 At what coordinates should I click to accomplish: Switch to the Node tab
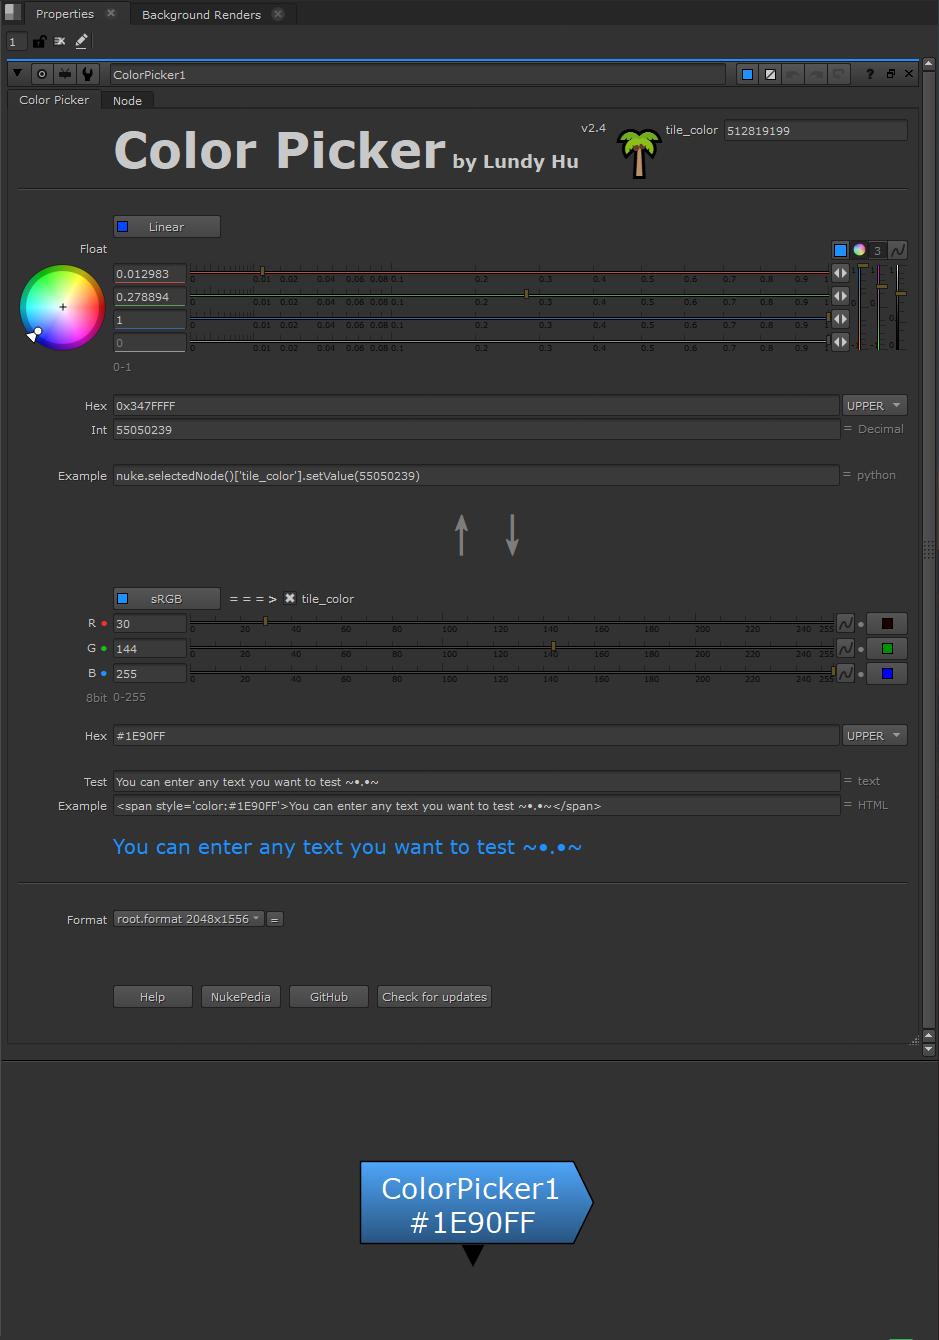tap(127, 100)
